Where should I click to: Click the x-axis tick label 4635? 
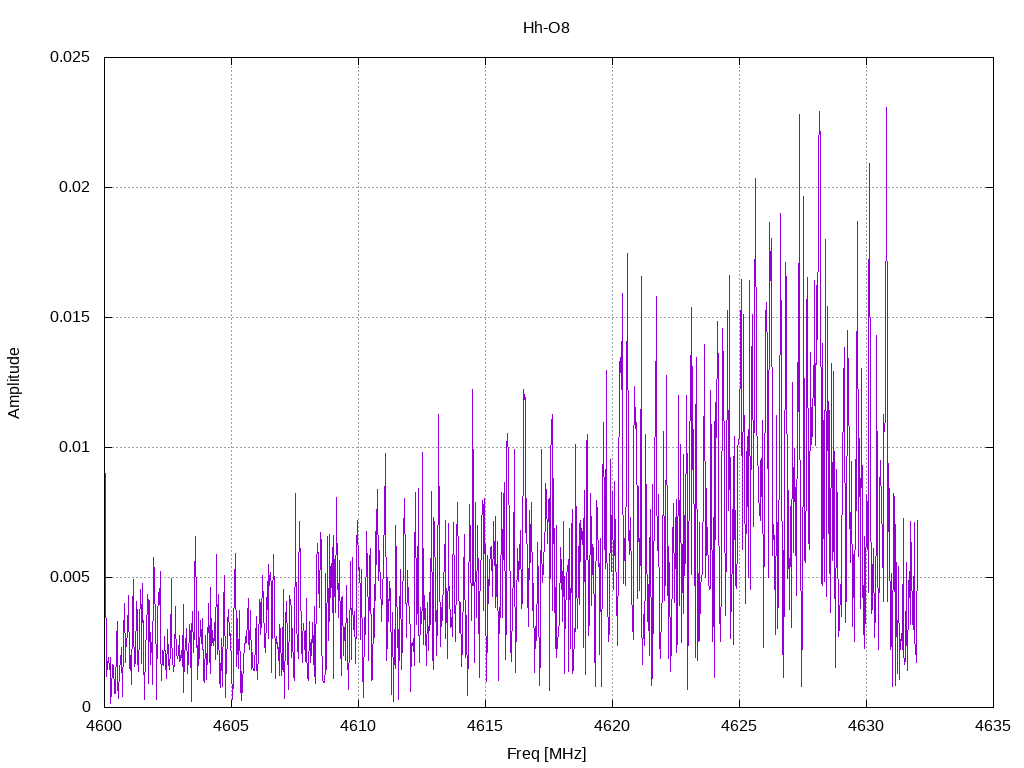tap(993, 726)
